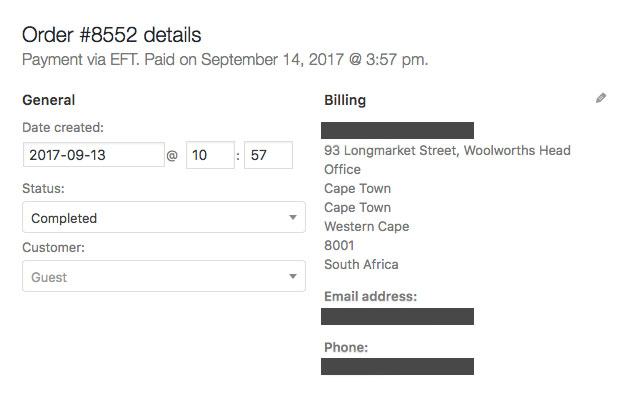Viewport: 624px width, 401px height.
Task: Click the pencil edit icon beside Billing
Action: (600, 98)
